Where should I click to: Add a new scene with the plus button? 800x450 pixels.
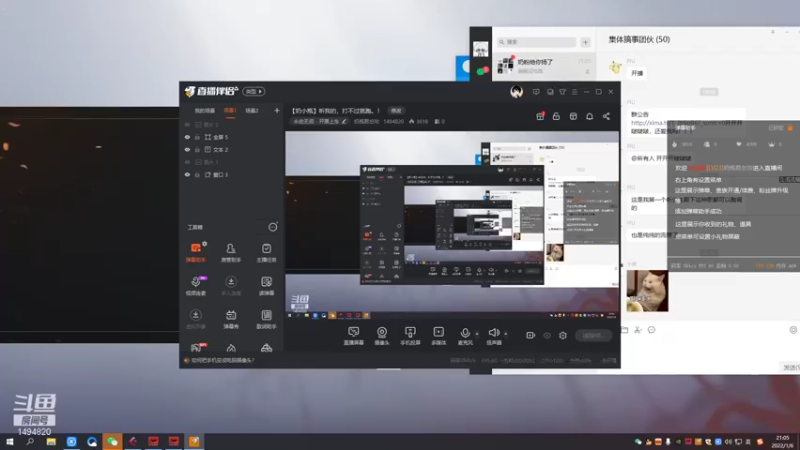277,111
